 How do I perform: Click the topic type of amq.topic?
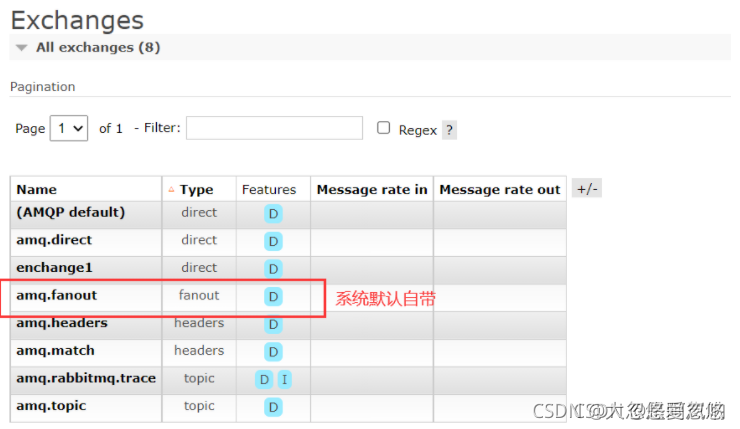[199, 406]
